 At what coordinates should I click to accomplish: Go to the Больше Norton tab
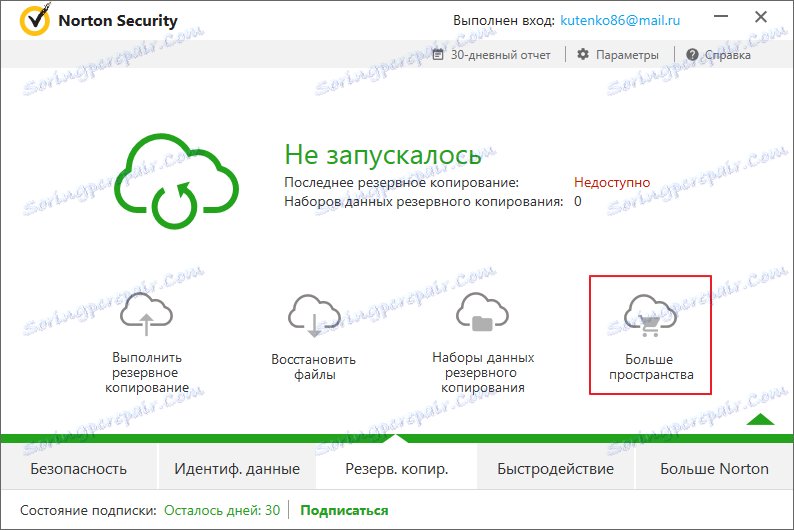pos(714,469)
